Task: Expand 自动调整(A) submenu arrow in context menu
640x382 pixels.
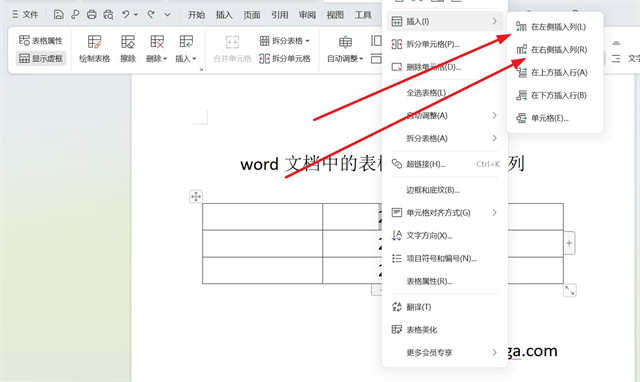Action: tap(494, 115)
